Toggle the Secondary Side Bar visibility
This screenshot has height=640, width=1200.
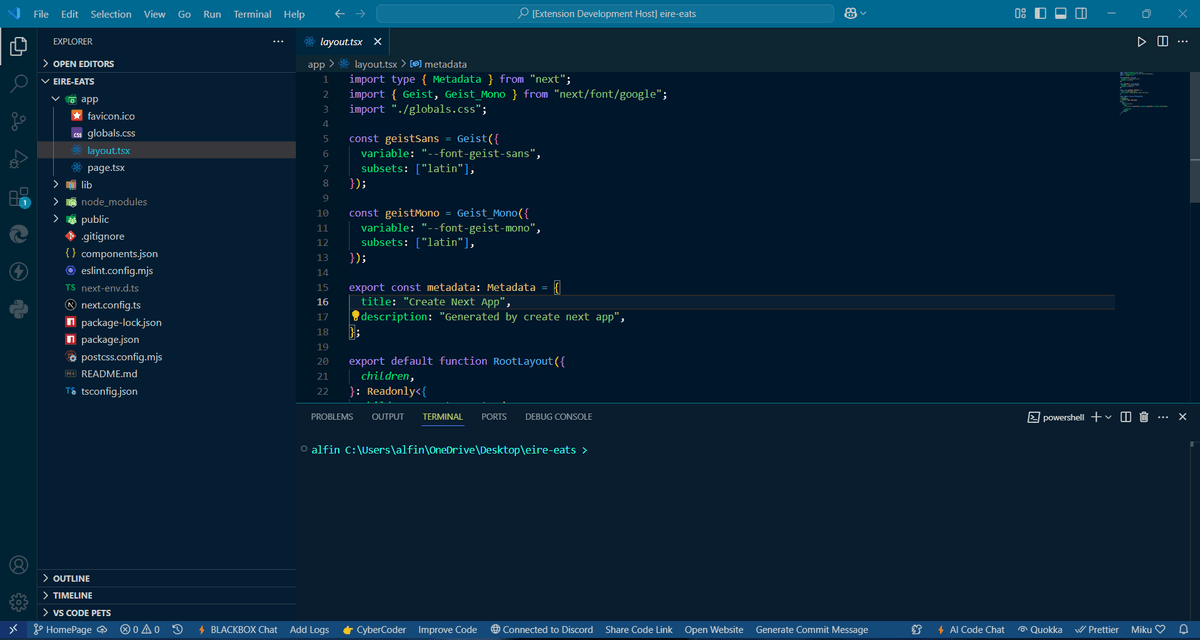[1083, 14]
